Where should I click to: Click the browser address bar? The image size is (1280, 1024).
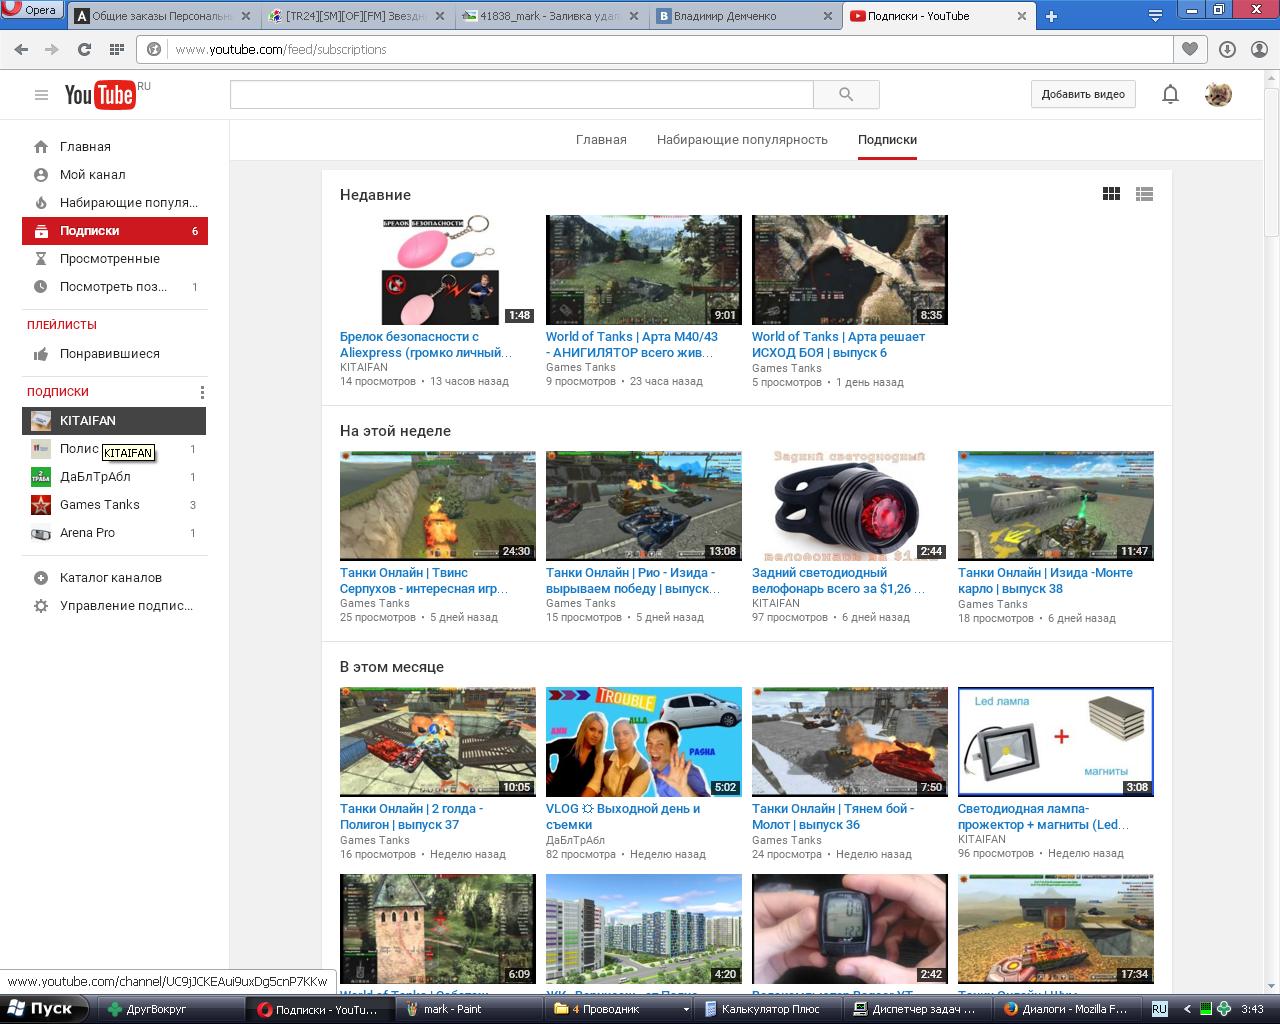[655, 49]
